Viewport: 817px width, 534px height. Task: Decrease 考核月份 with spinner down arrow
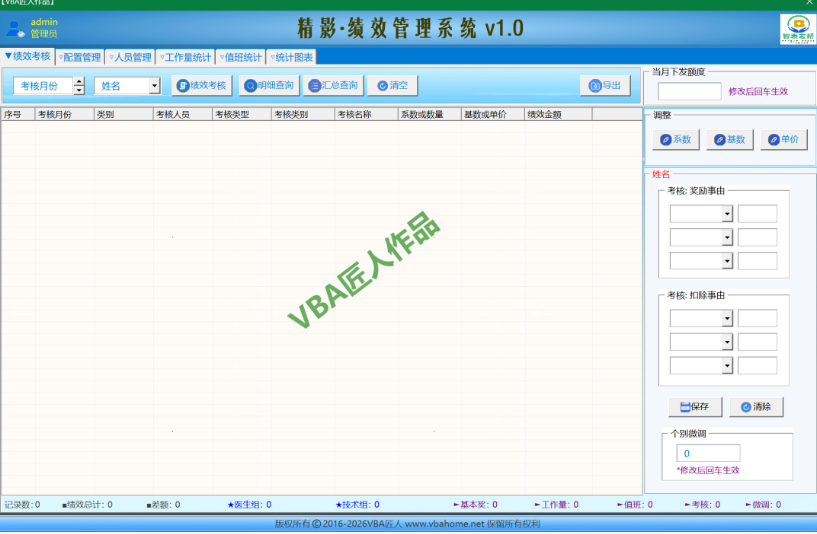pyautogui.click(x=79, y=90)
